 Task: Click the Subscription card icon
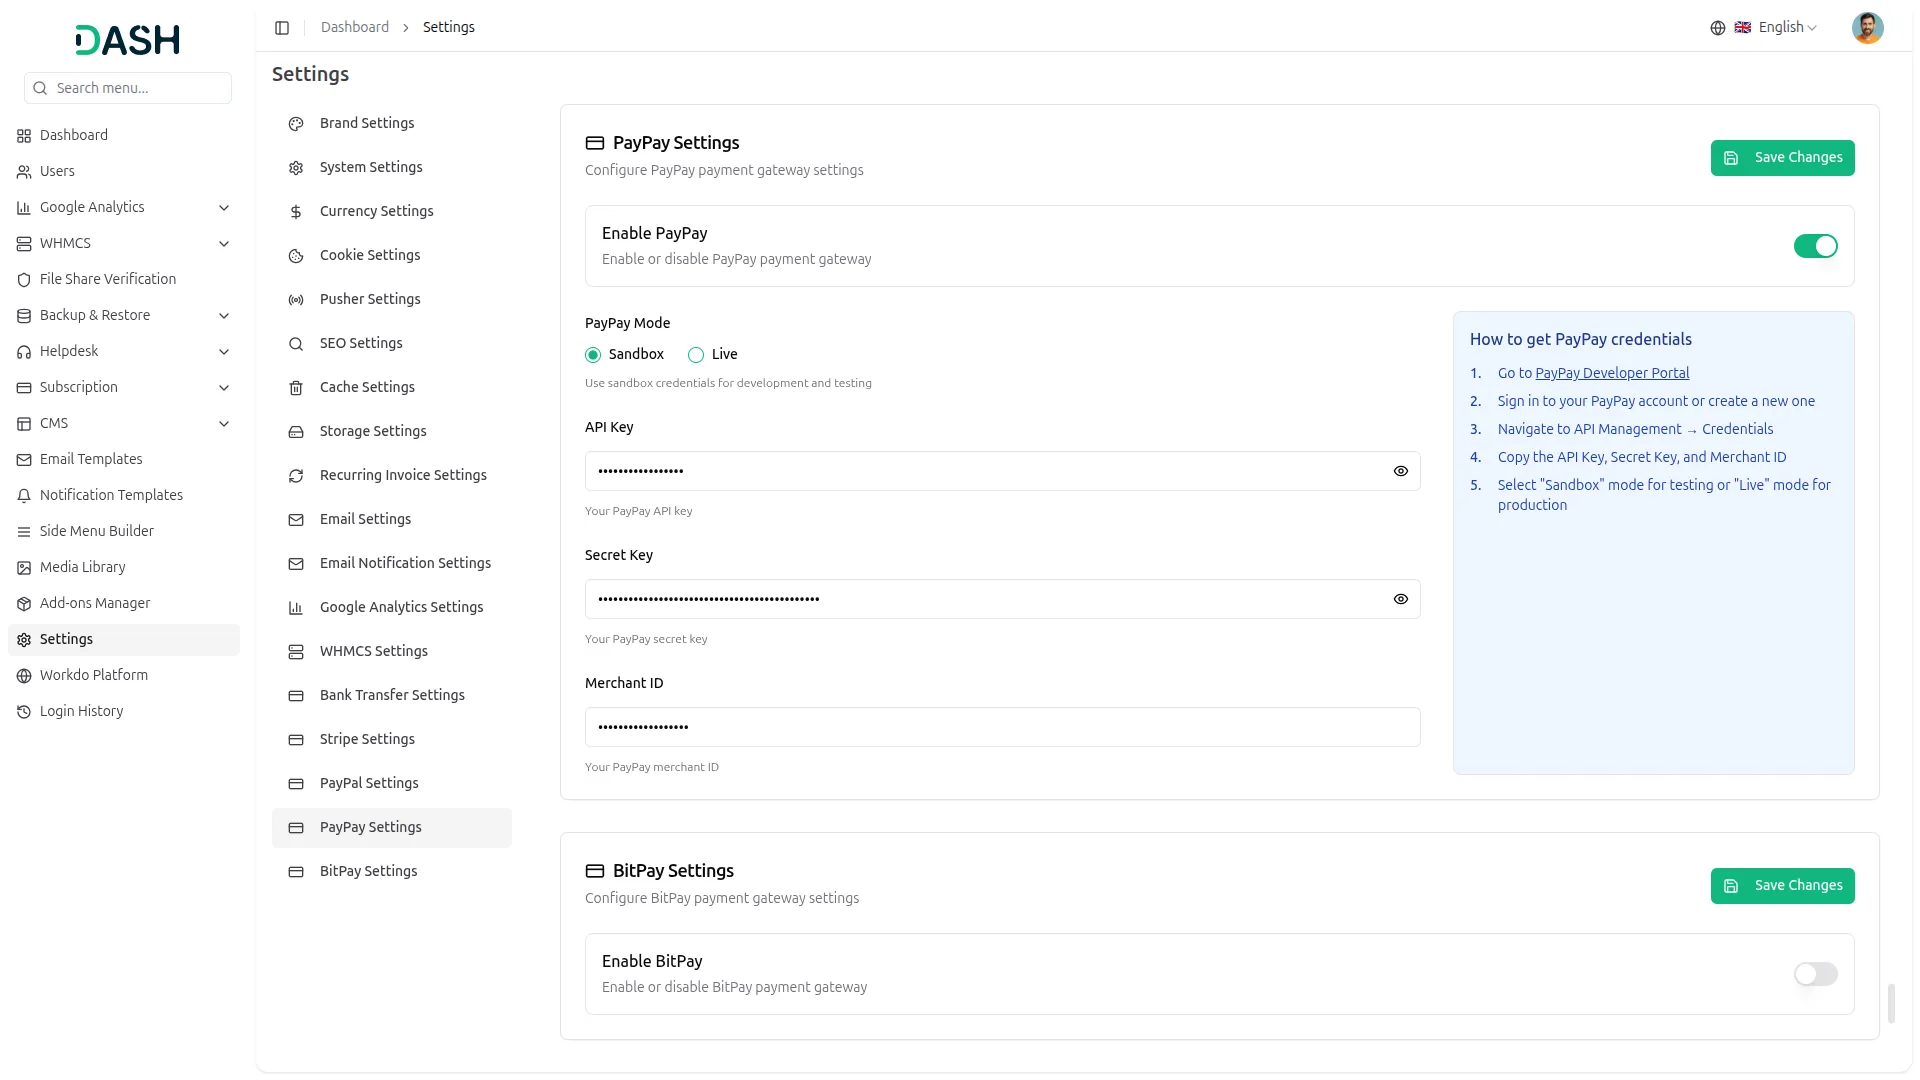(x=24, y=388)
